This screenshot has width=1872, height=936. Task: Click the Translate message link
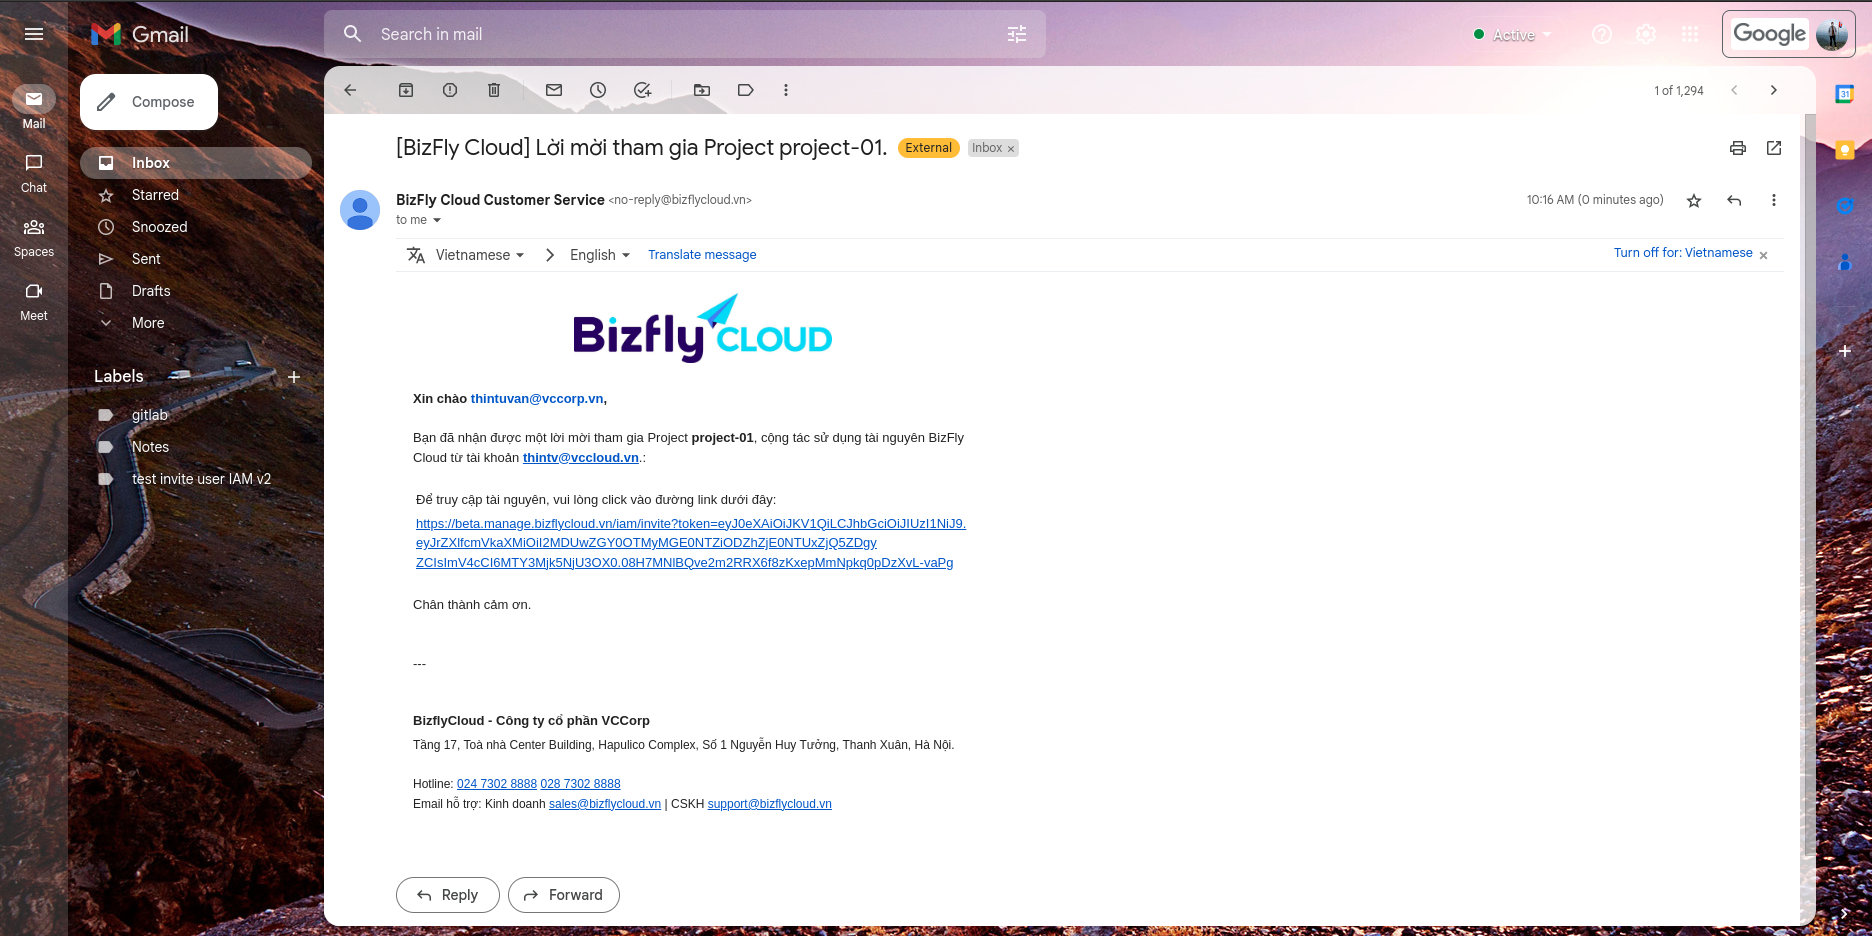702,255
